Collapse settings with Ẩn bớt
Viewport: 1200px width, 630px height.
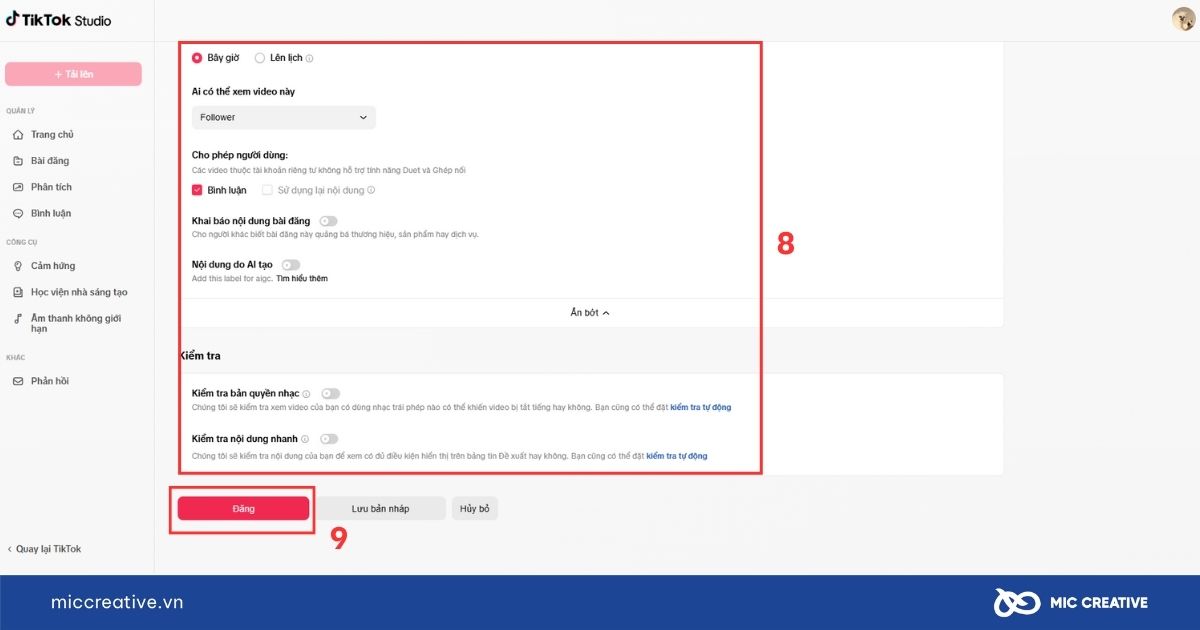[x=590, y=313]
